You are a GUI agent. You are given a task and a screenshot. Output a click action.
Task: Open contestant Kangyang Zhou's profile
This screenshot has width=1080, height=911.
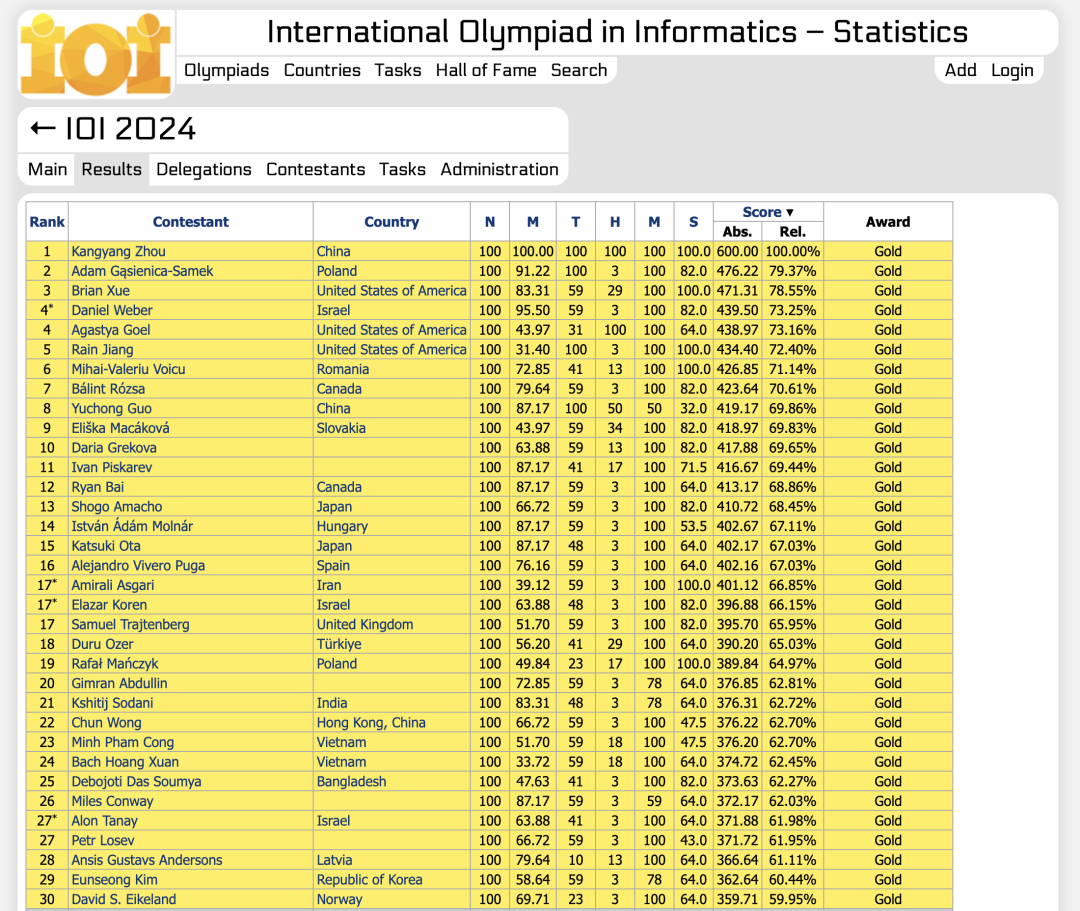tap(118, 251)
